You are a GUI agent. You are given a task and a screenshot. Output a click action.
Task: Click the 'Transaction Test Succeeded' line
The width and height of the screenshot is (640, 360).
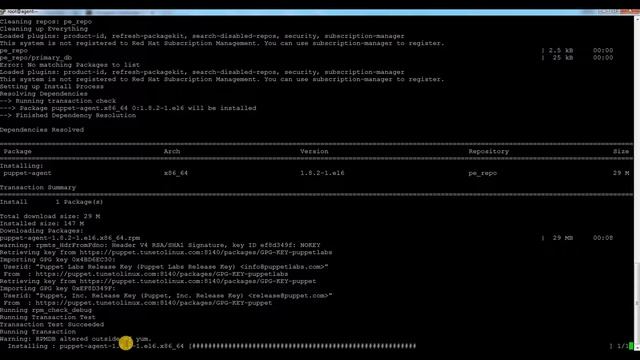pos(52,324)
